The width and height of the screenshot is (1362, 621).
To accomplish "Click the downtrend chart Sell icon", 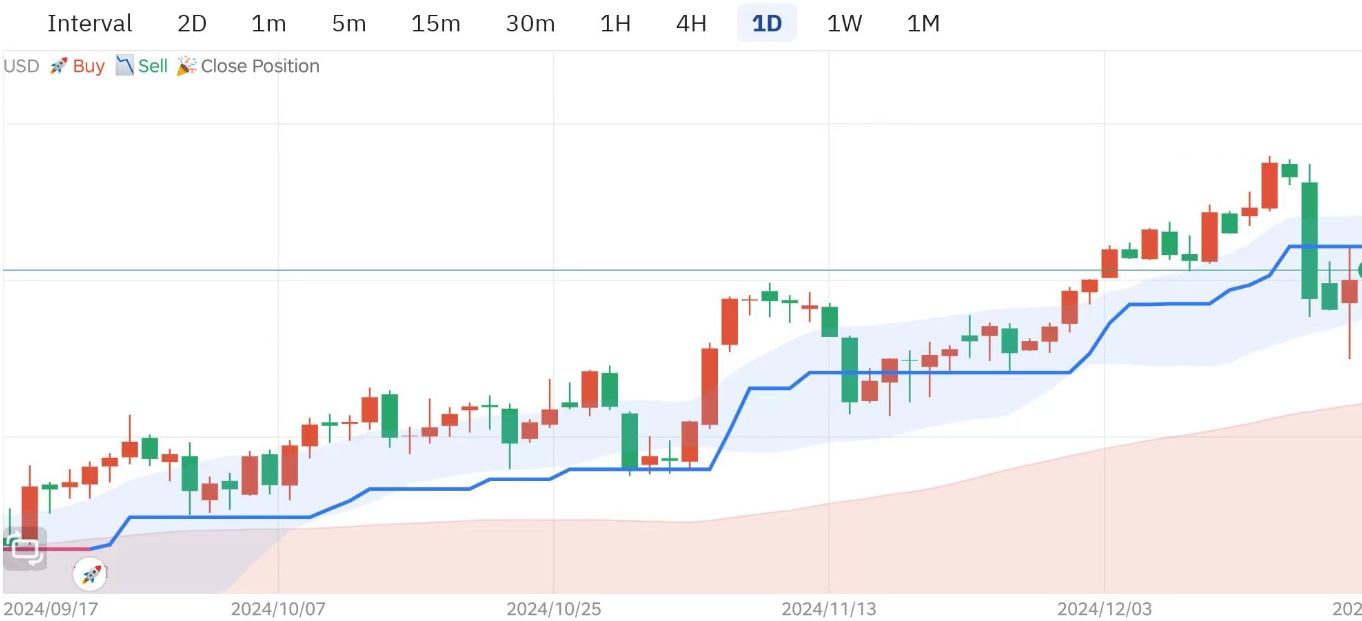I will tap(124, 66).
